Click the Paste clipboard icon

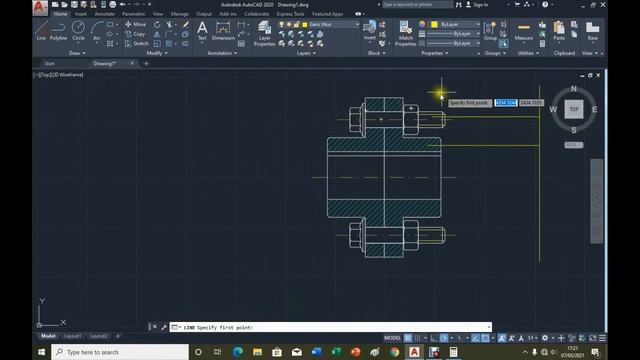tap(559, 31)
